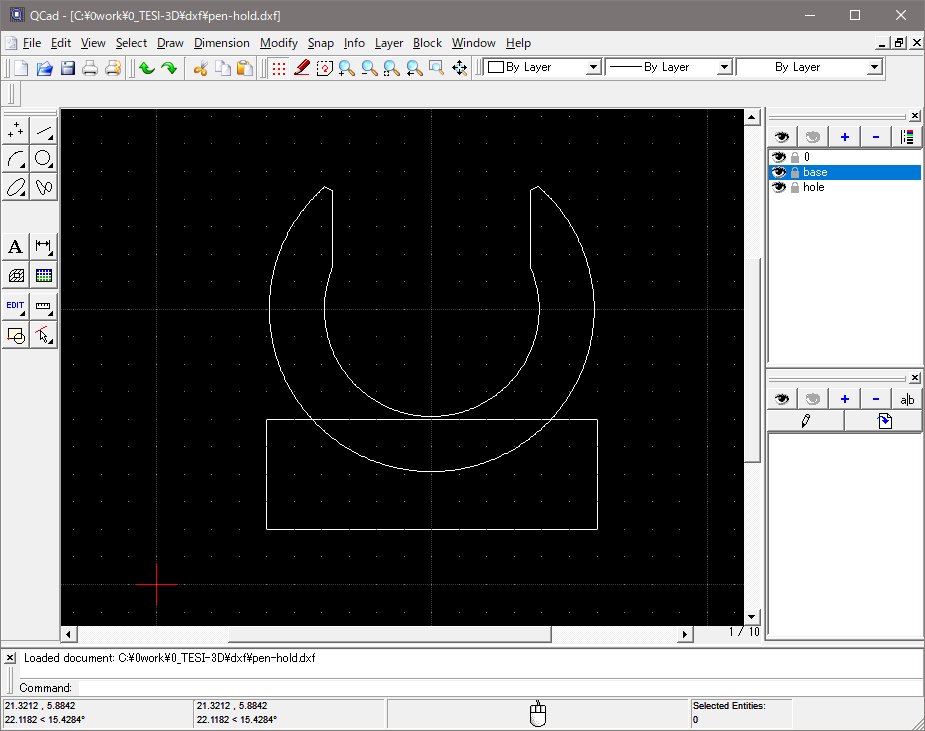Viewport: 925px width, 731px height.
Task: Open the Dimension menu
Action: pyautogui.click(x=222, y=43)
